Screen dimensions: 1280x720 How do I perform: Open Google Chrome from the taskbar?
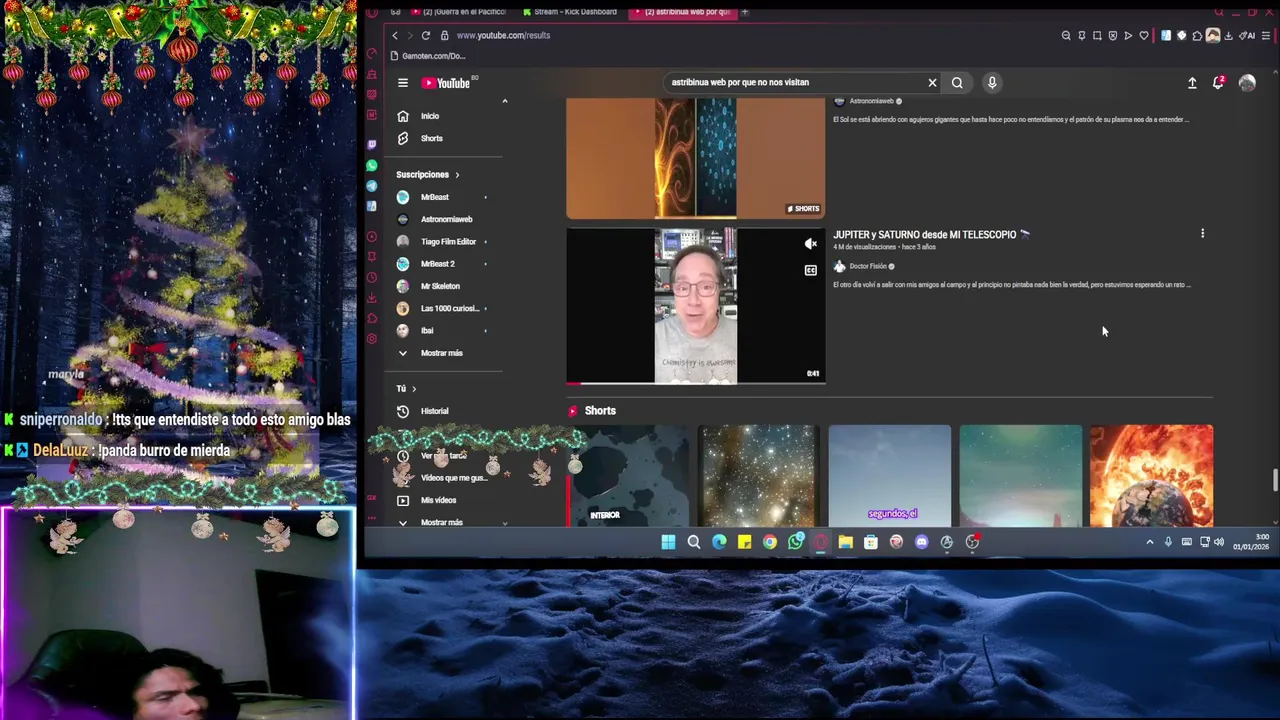(x=769, y=542)
